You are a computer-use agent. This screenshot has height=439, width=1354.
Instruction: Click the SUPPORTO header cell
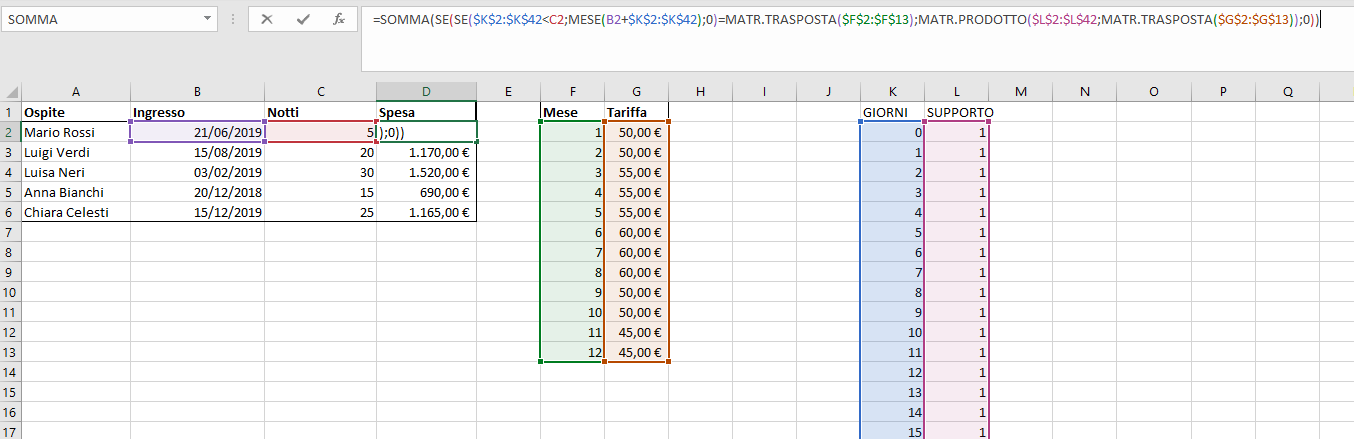click(957, 112)
